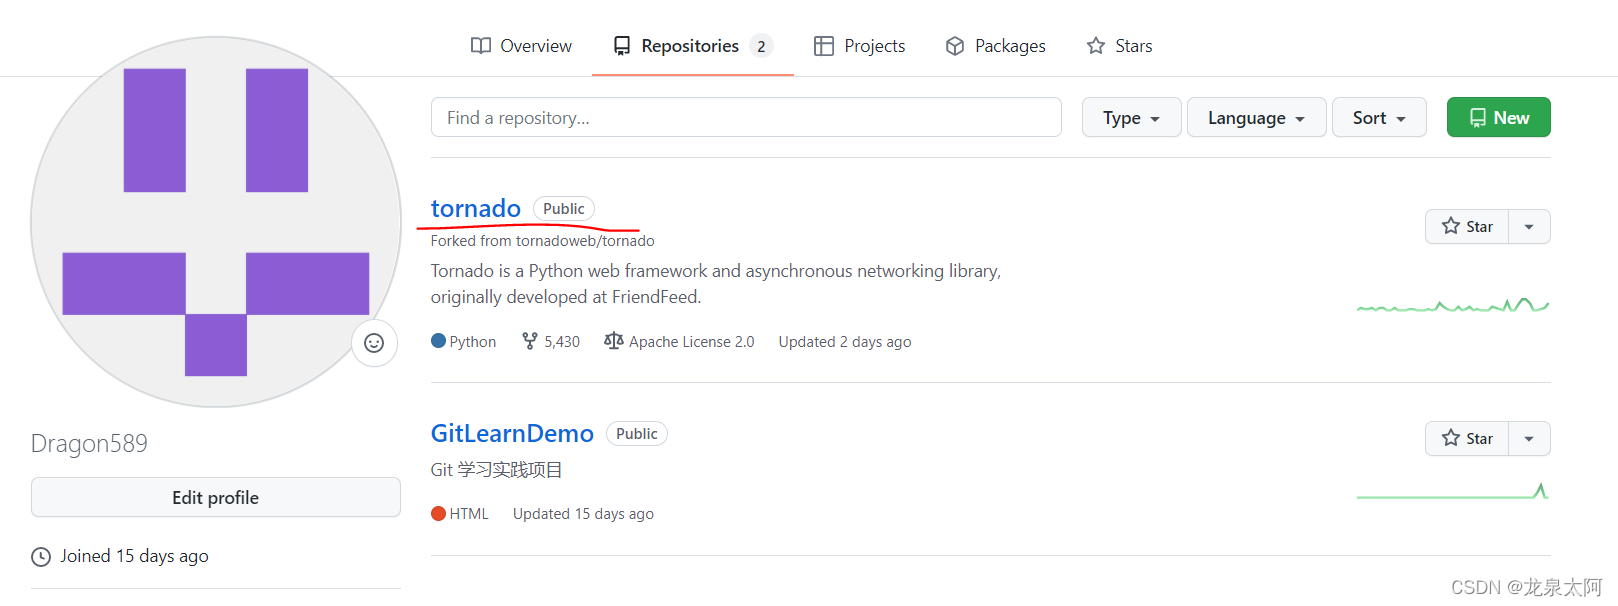
Task: Click the HTML language label
Action: pos(469,513)
